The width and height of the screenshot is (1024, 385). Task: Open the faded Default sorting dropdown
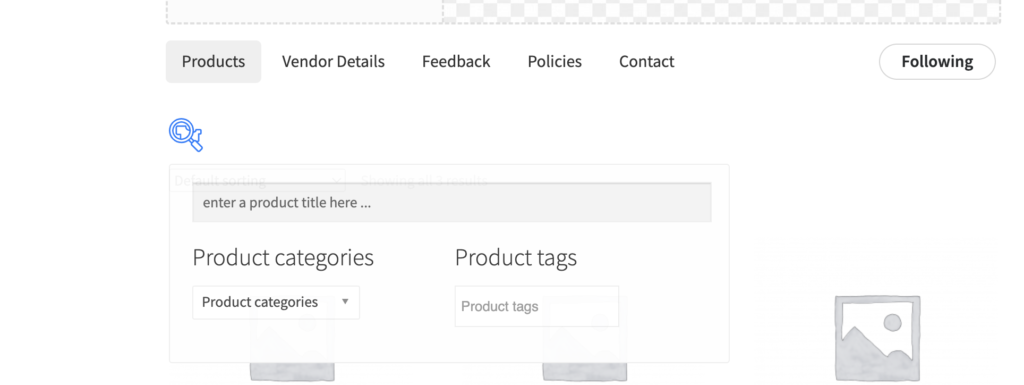257,180
